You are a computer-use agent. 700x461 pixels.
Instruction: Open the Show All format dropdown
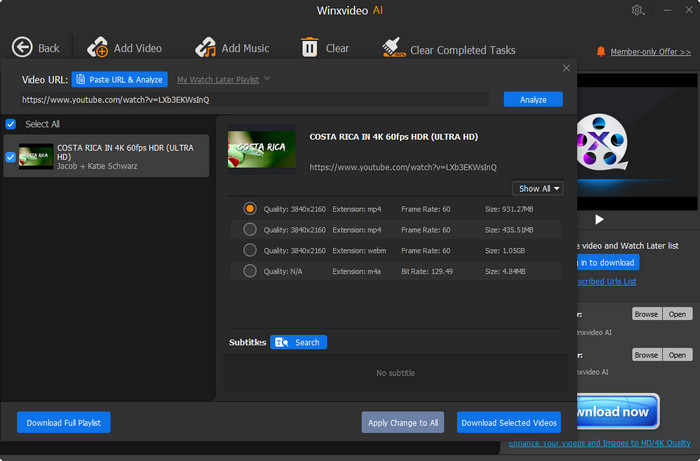coord(538,188)
